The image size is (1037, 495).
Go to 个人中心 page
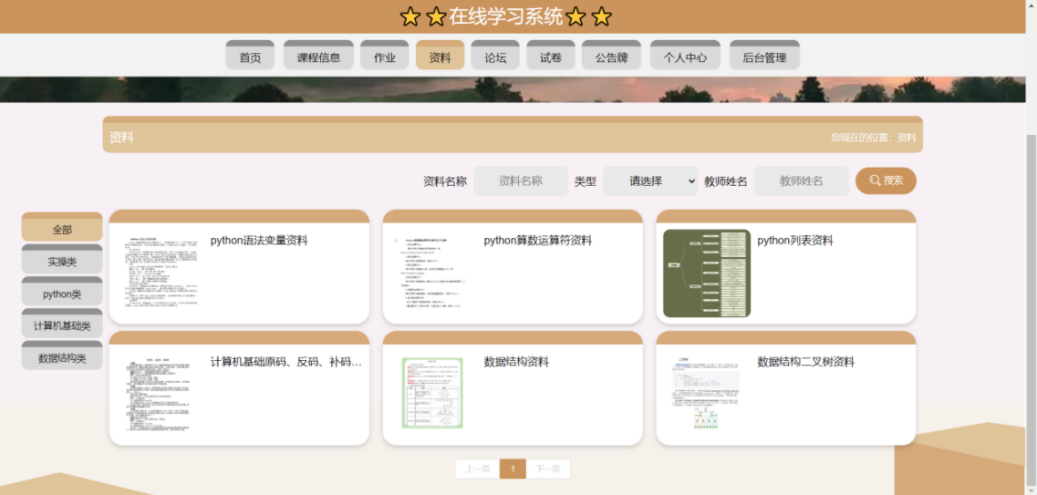[685, 58]
